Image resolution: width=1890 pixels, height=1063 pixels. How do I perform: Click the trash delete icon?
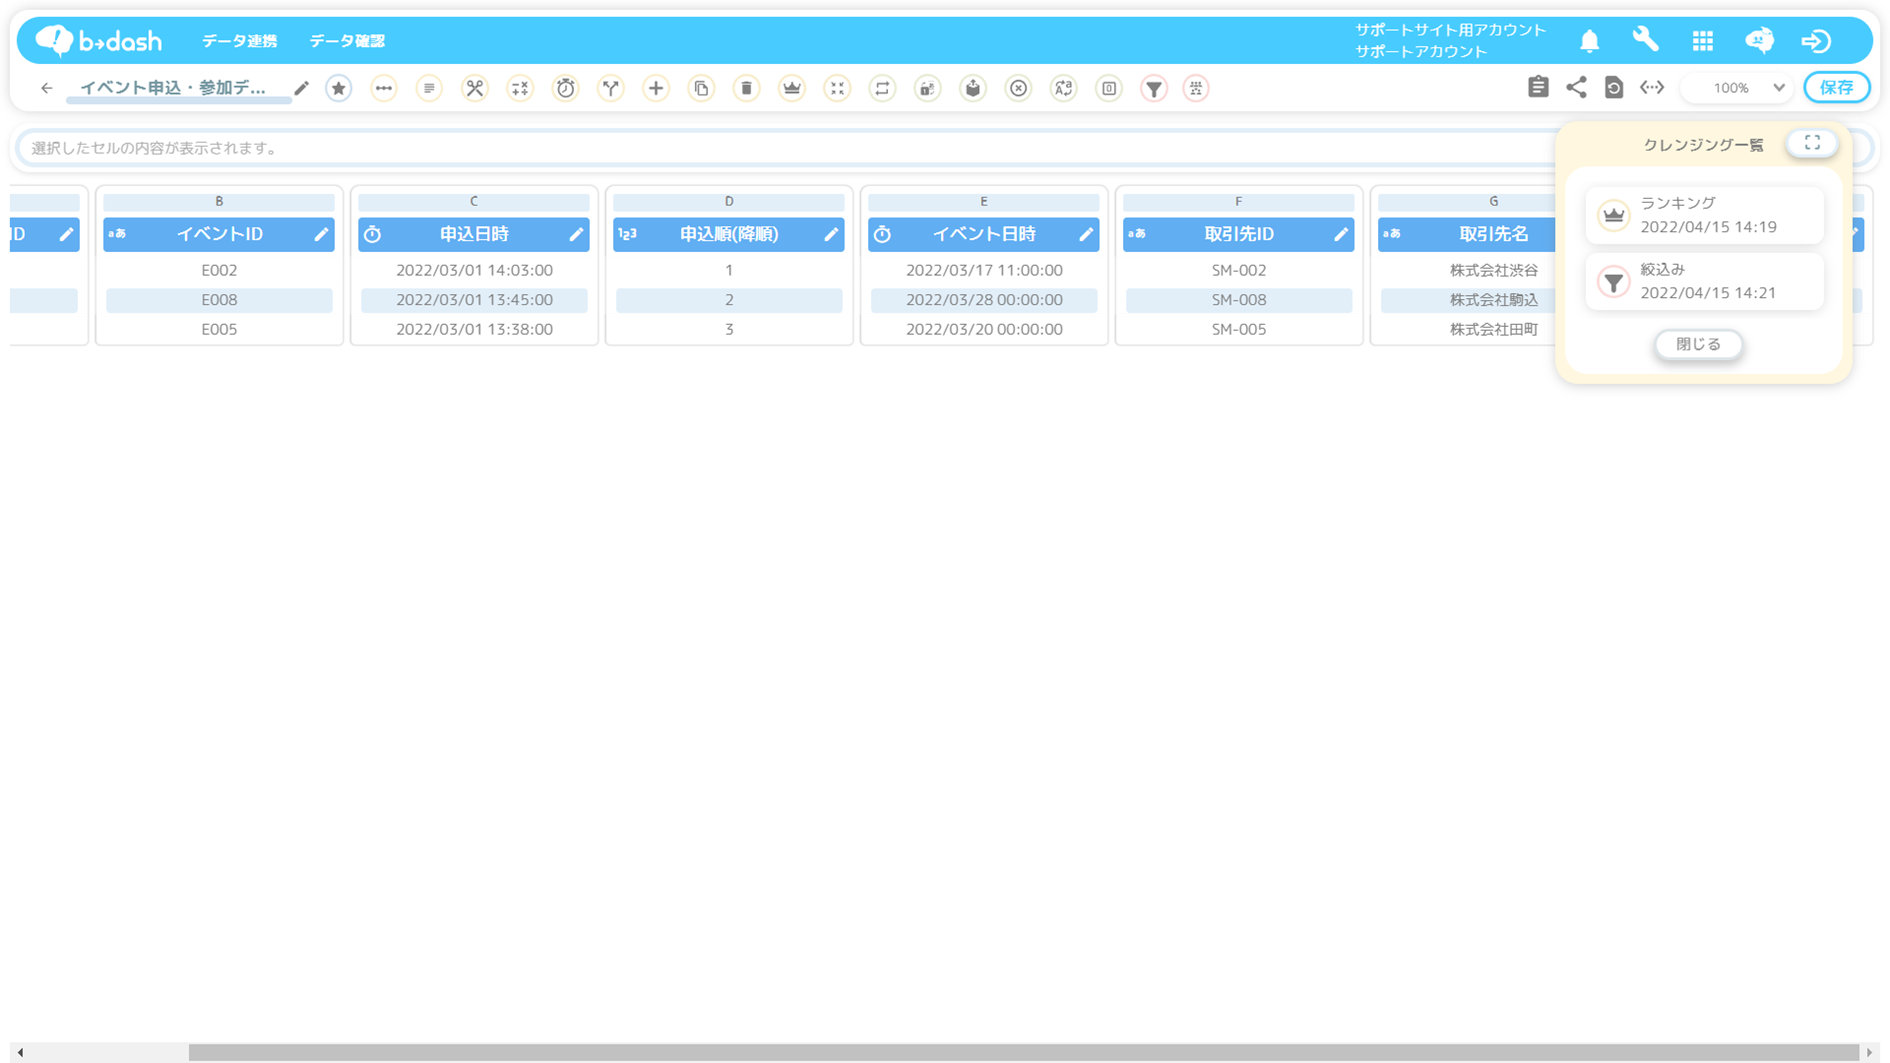click(x=747, y=88)
